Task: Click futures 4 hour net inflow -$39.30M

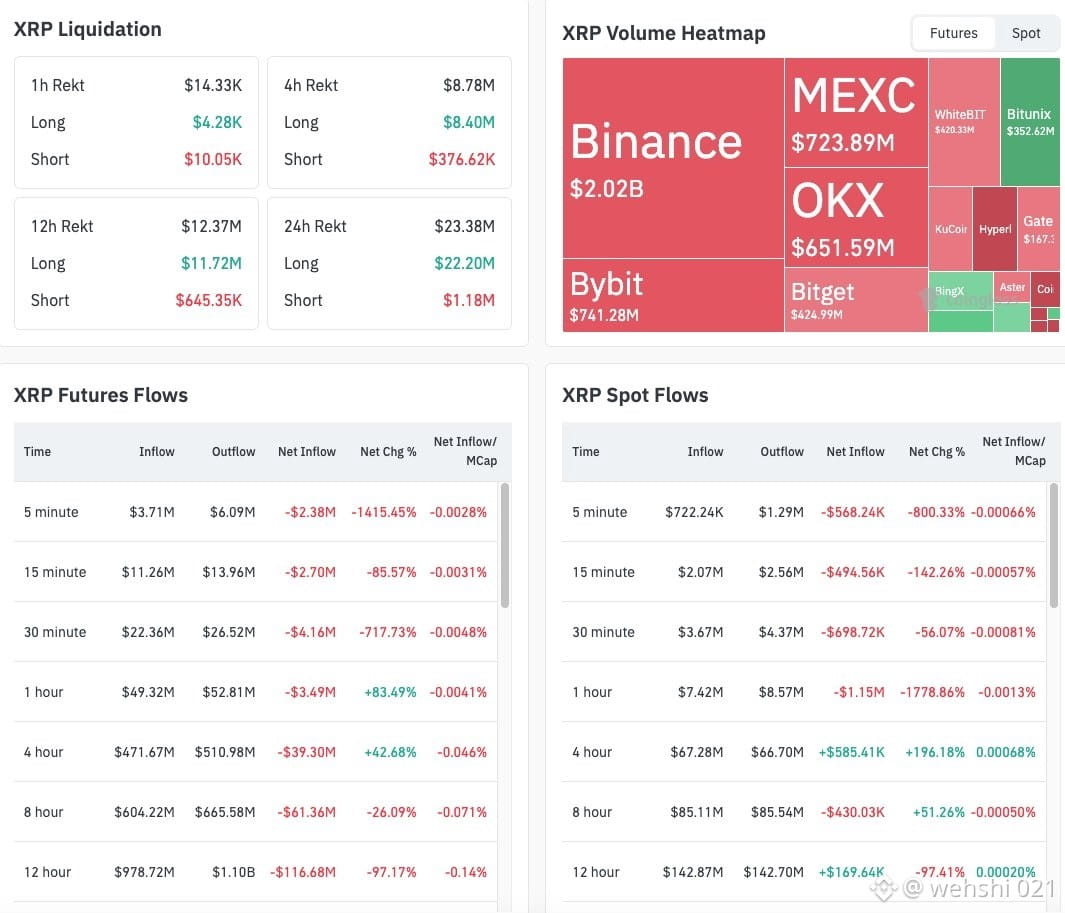Action: [x=306, y=752]
